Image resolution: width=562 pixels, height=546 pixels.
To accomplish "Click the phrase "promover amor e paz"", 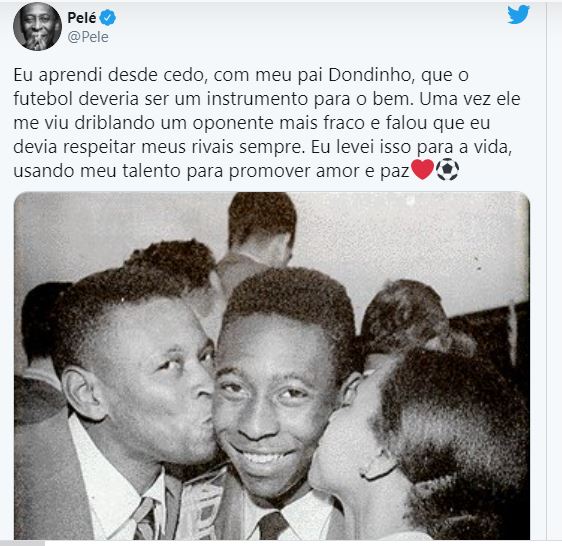I will tap(319, 171).
